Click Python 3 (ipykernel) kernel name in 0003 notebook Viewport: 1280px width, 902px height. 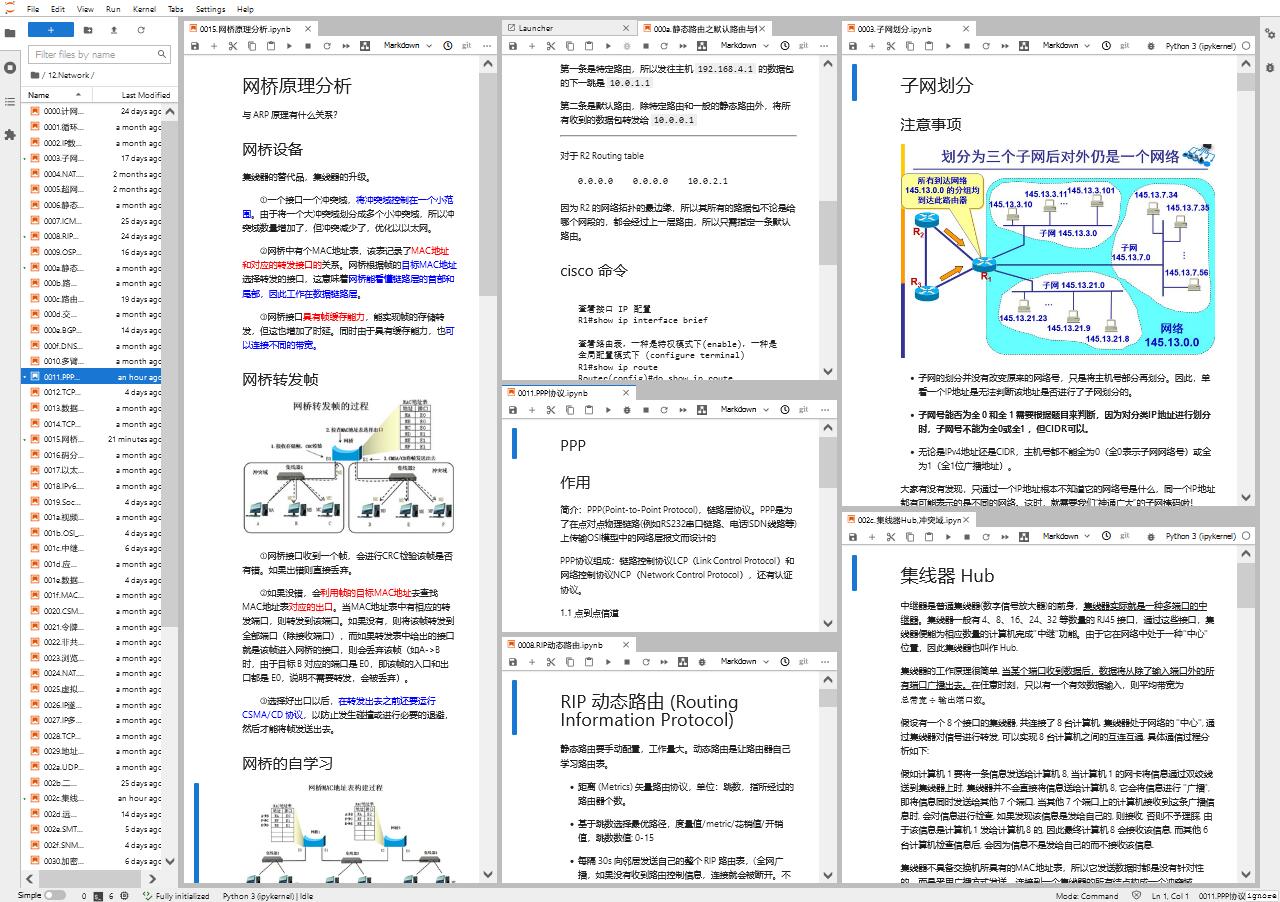(1200, 46)
